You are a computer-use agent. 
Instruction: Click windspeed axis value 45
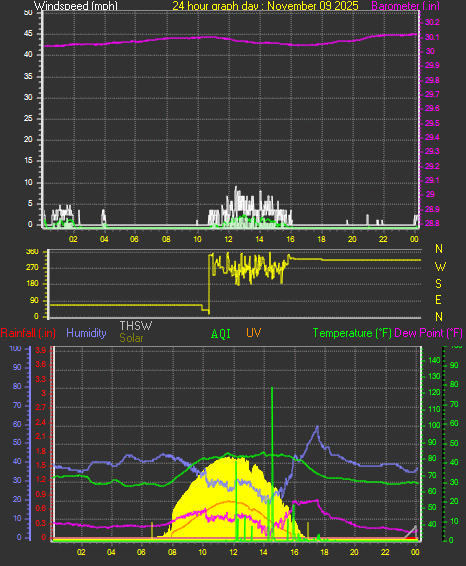(28, 34)
